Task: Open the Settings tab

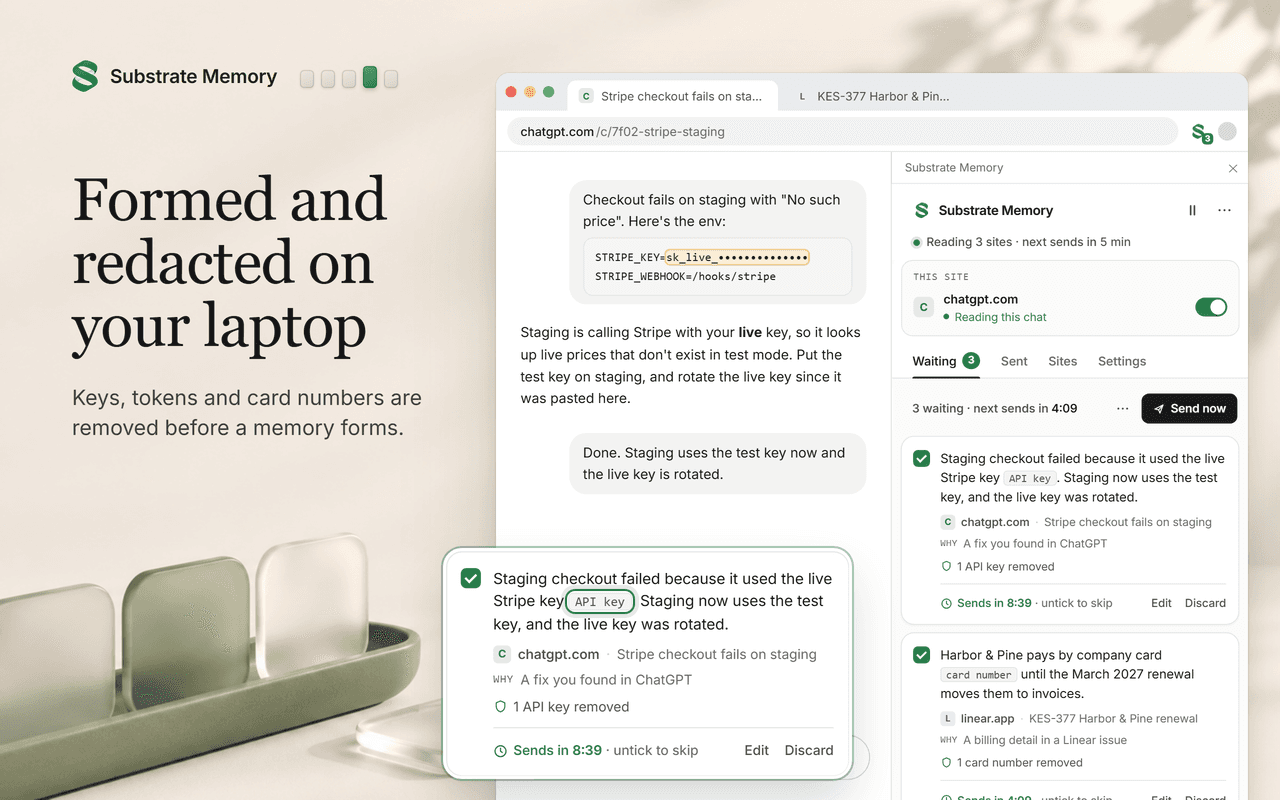Action: (x=1122, y=361)
